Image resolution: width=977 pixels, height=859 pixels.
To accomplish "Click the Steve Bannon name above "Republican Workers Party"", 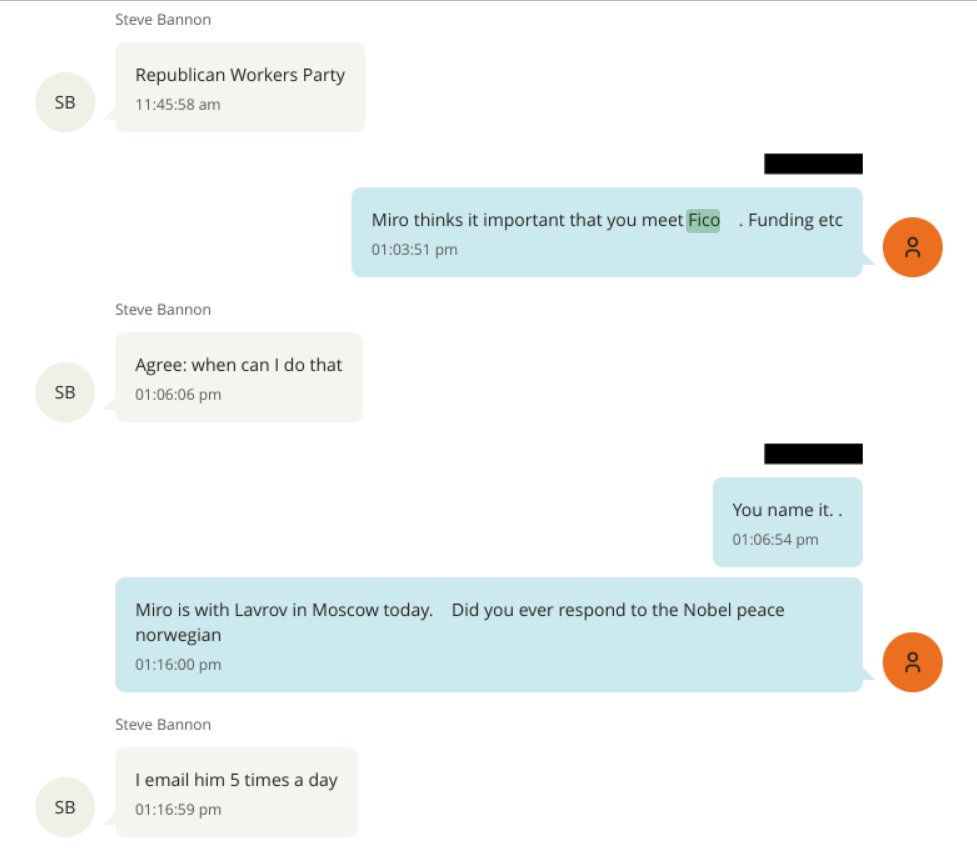I will click(163, 19).
